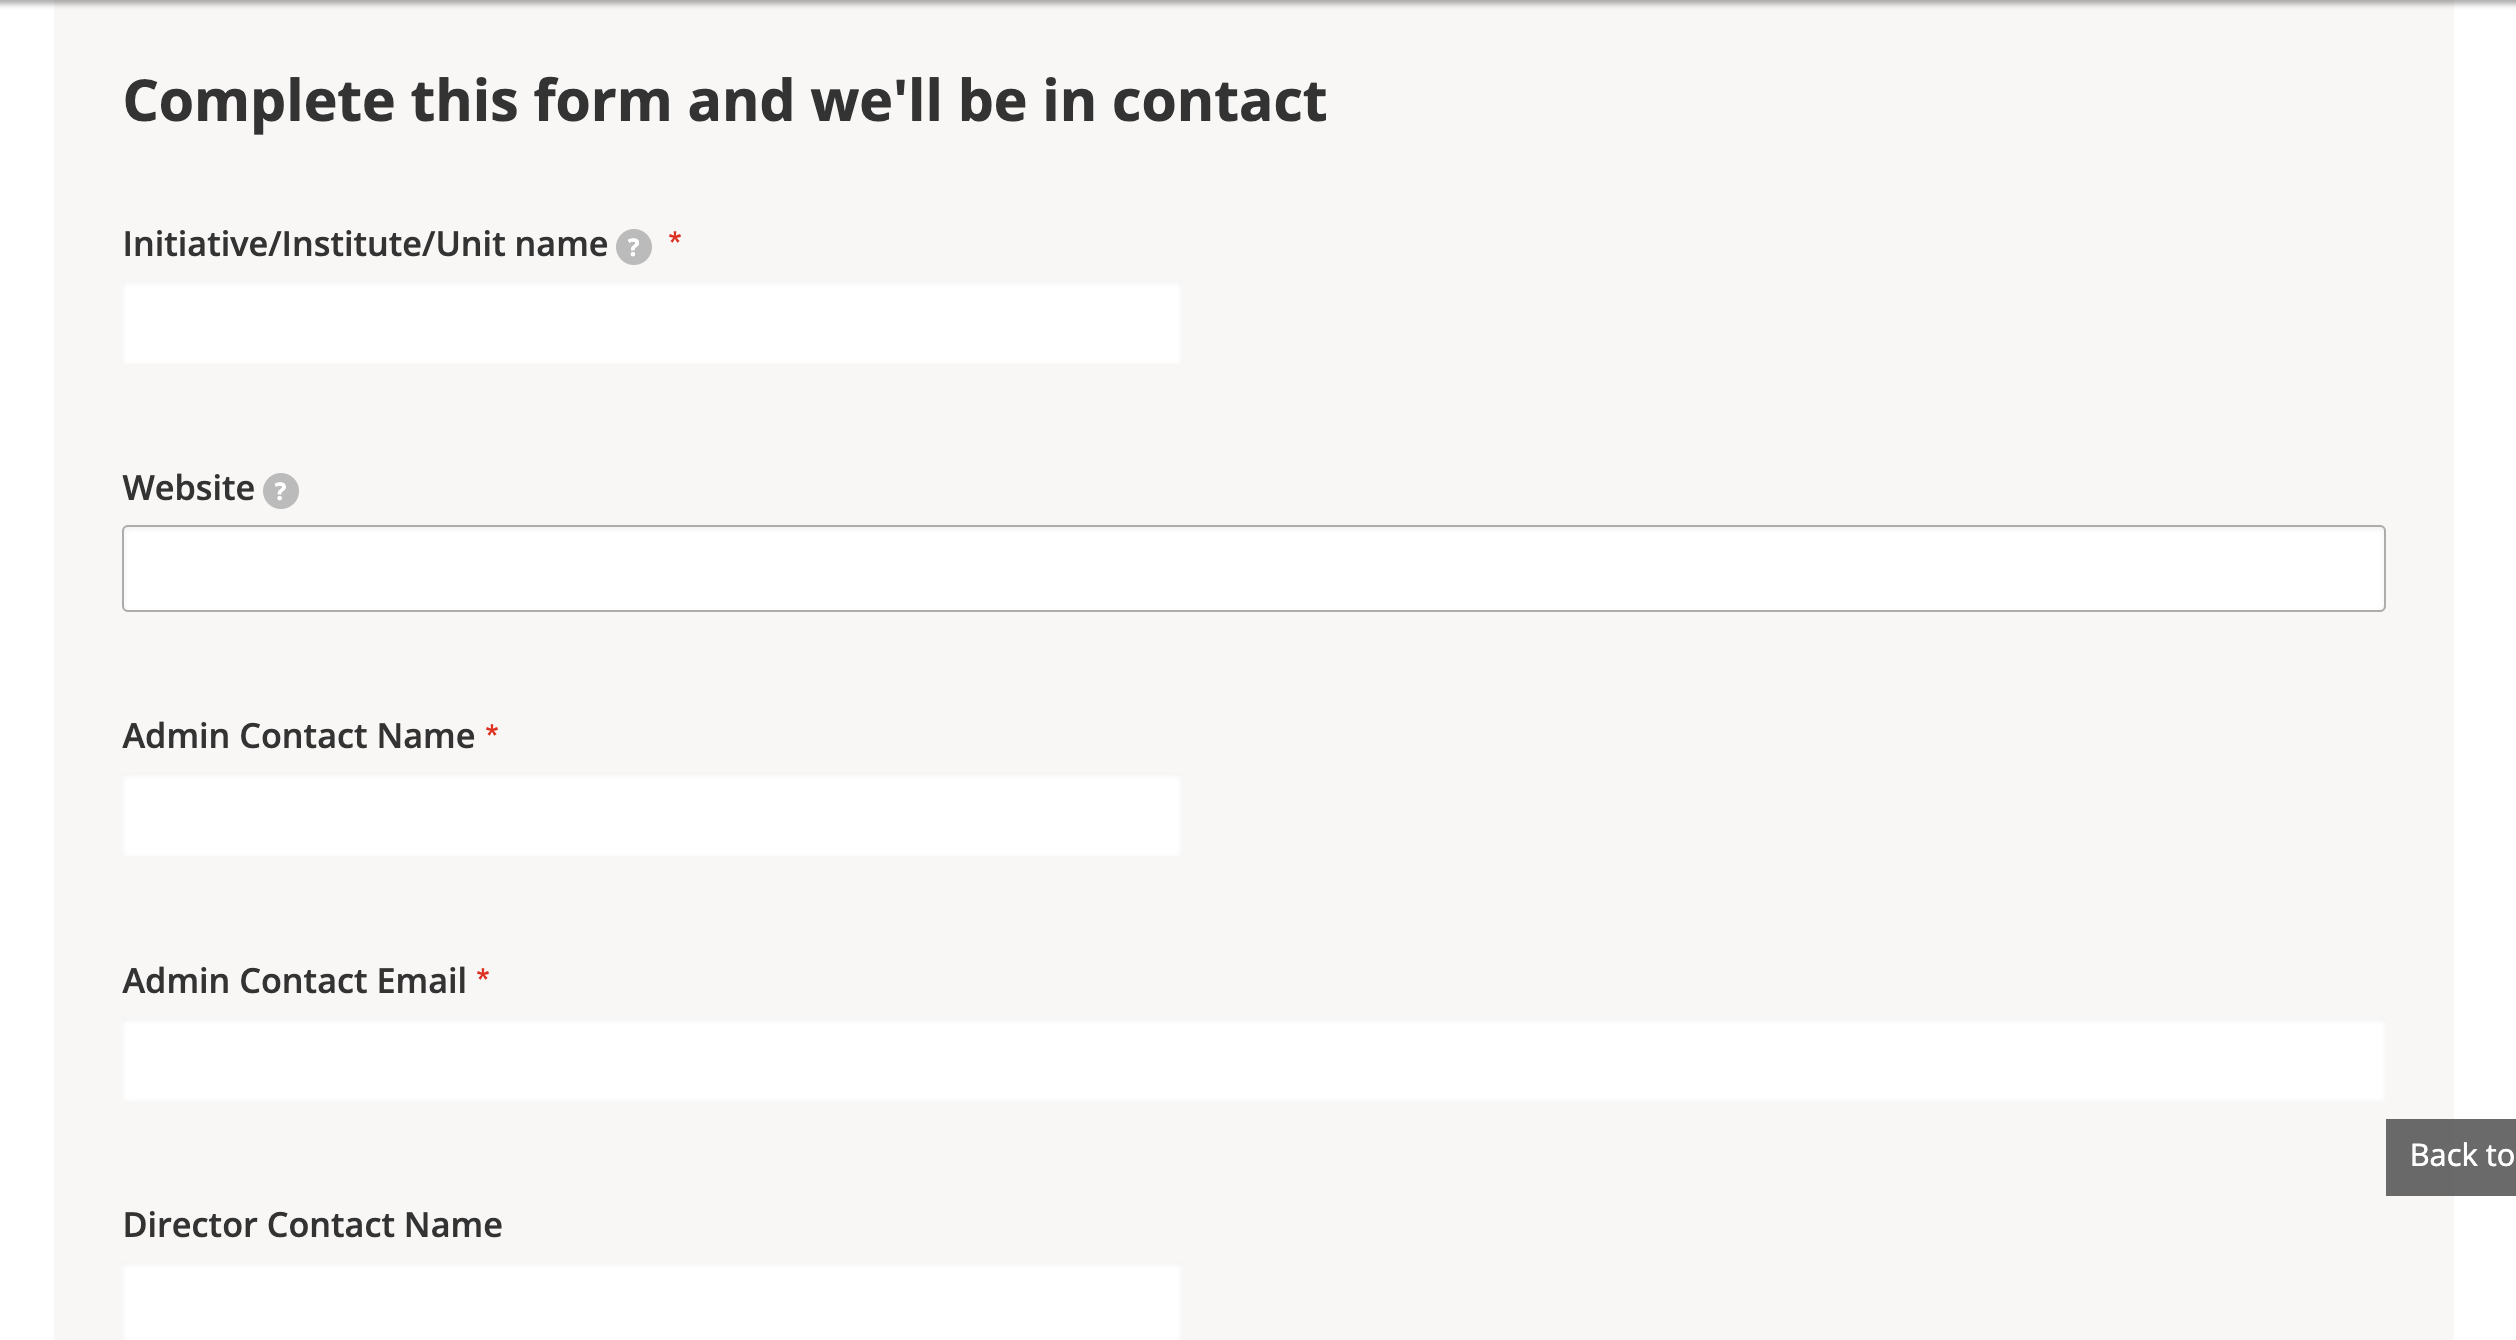The width and height of the screenshot is (2516, 1340).
Task: Select the Admin Contact Name field
Action: pyautogui.click(x=651, y=815)
